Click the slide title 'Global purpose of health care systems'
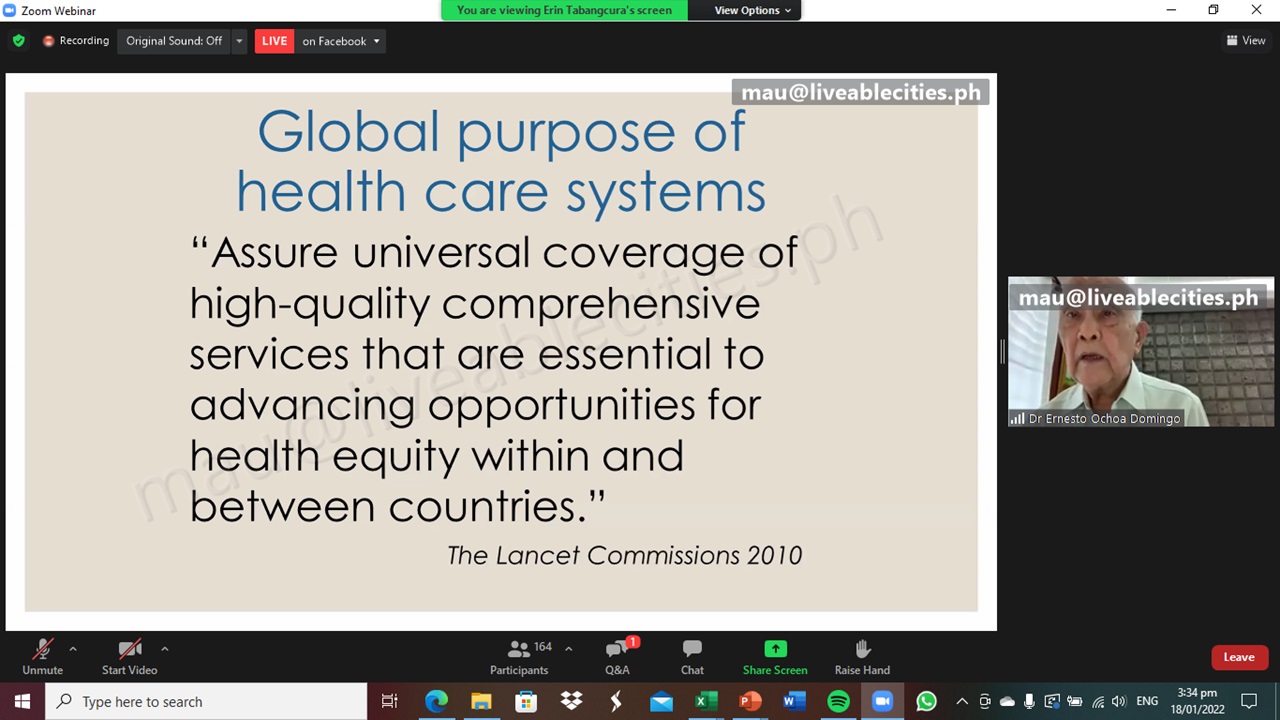The image size is (1280, 720). [501, 161]
